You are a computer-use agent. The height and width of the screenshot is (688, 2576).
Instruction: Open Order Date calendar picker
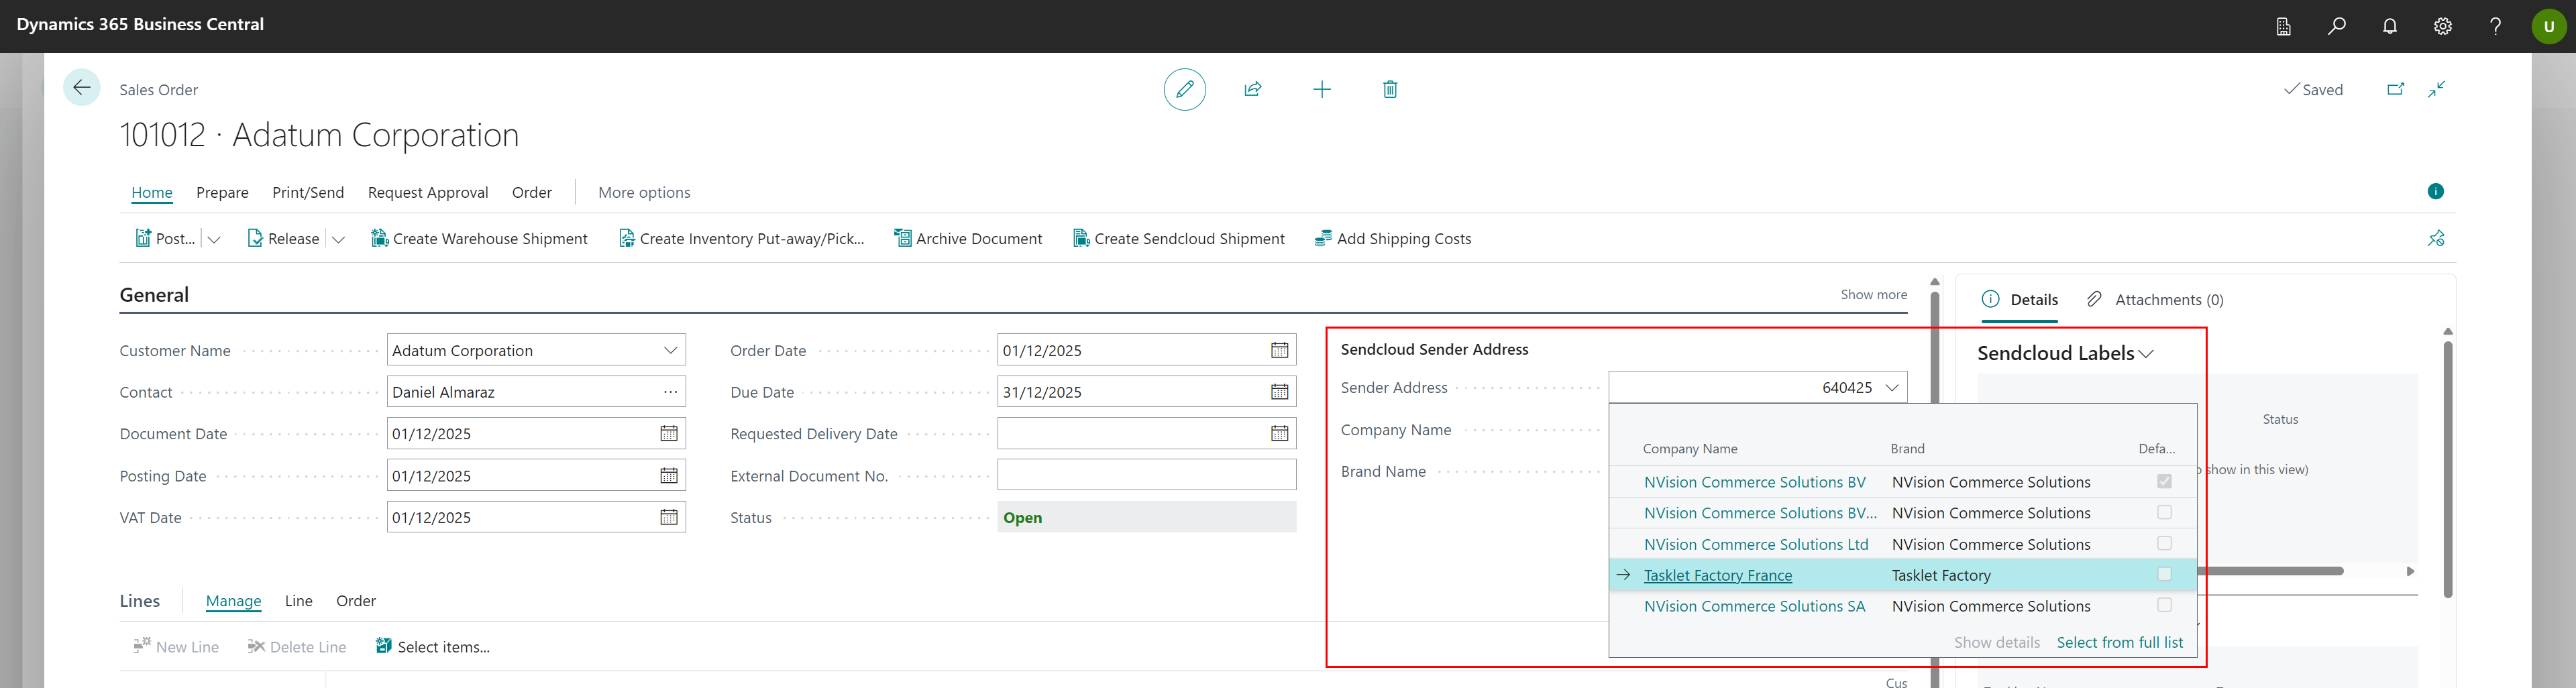tap(1279, 350)
